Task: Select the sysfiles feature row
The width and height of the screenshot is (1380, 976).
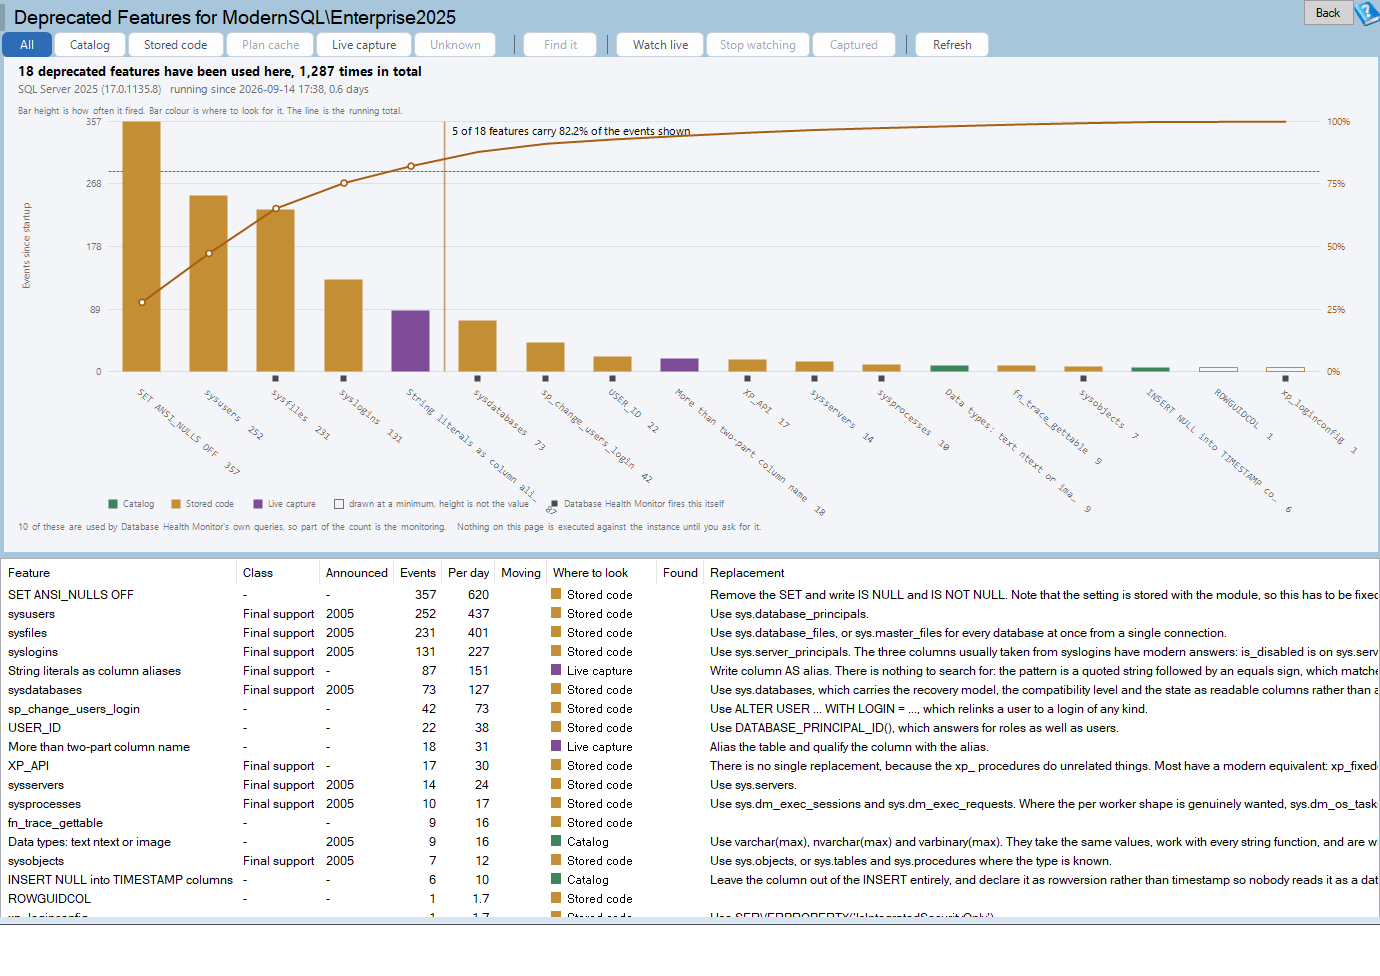Action: [x=690, y=633]
